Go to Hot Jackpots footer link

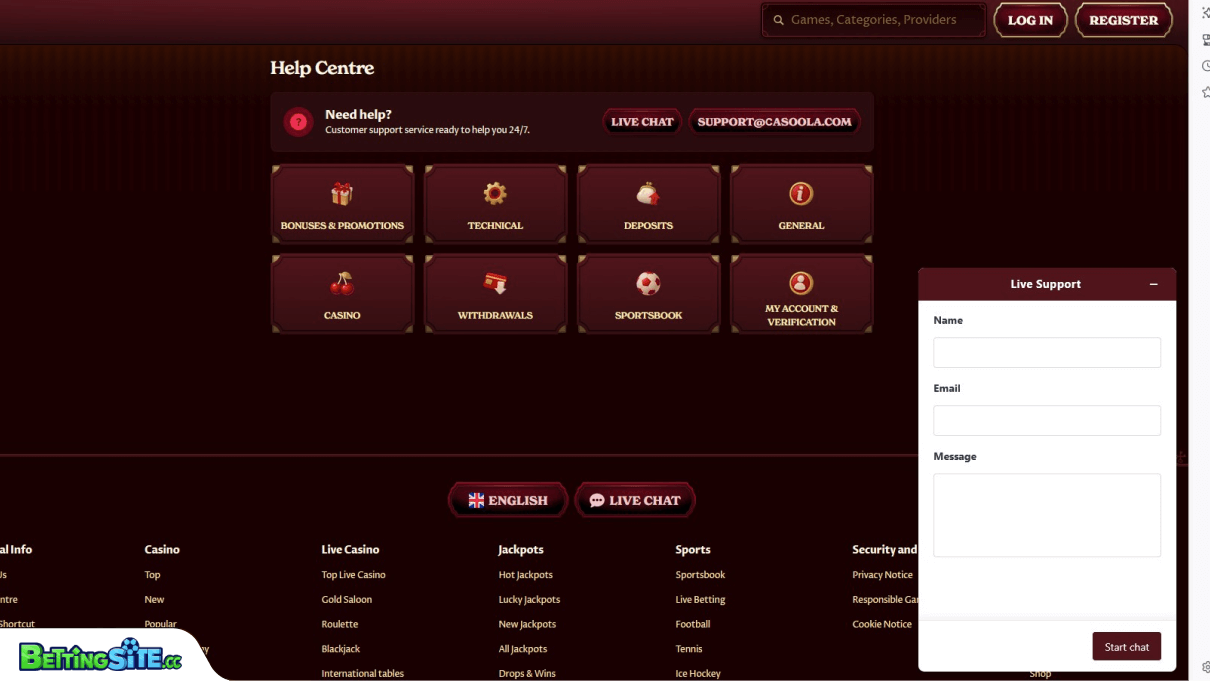pyautogui.click(x=526, y=575)
